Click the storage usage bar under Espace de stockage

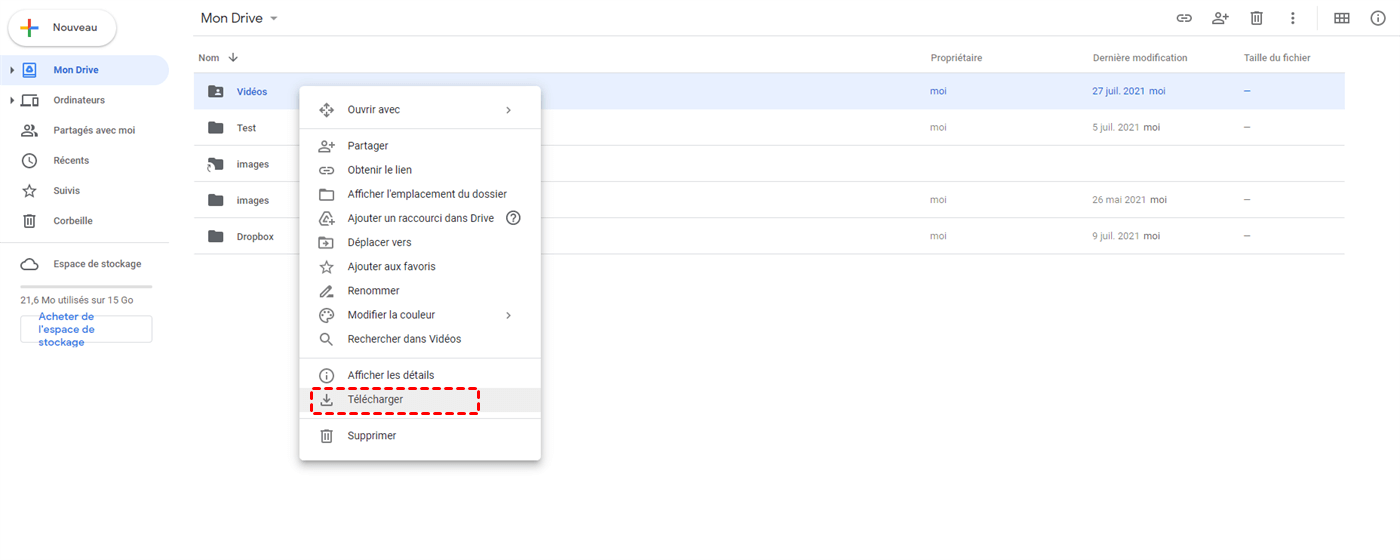pos(86,287)
